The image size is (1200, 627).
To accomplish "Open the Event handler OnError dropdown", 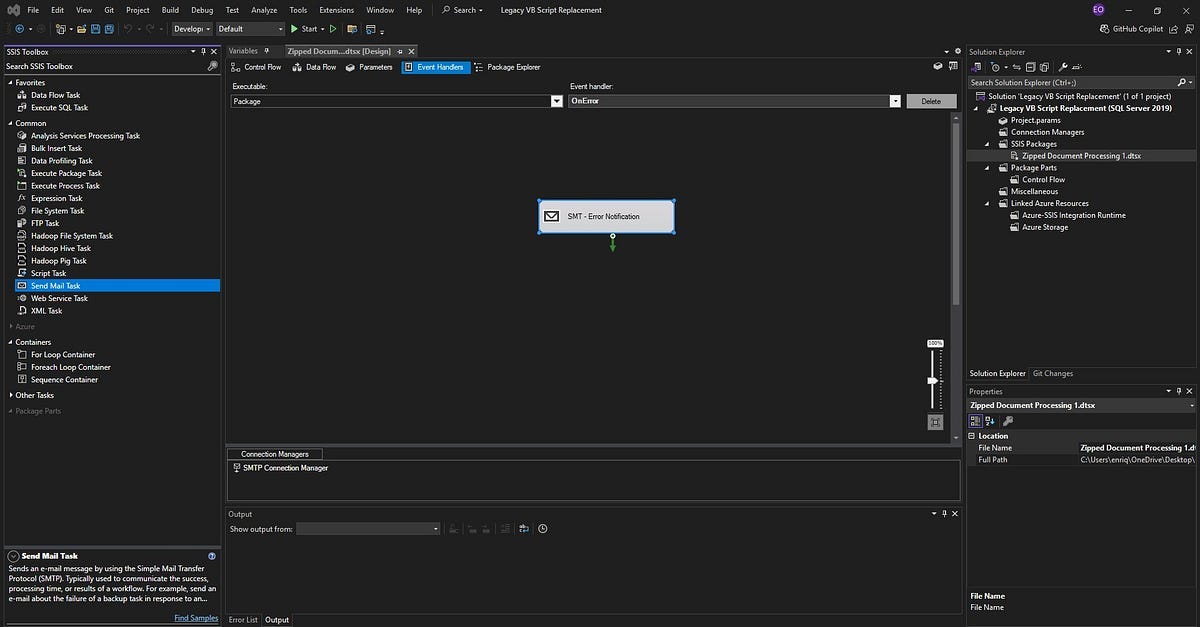I will pos(895,101).
